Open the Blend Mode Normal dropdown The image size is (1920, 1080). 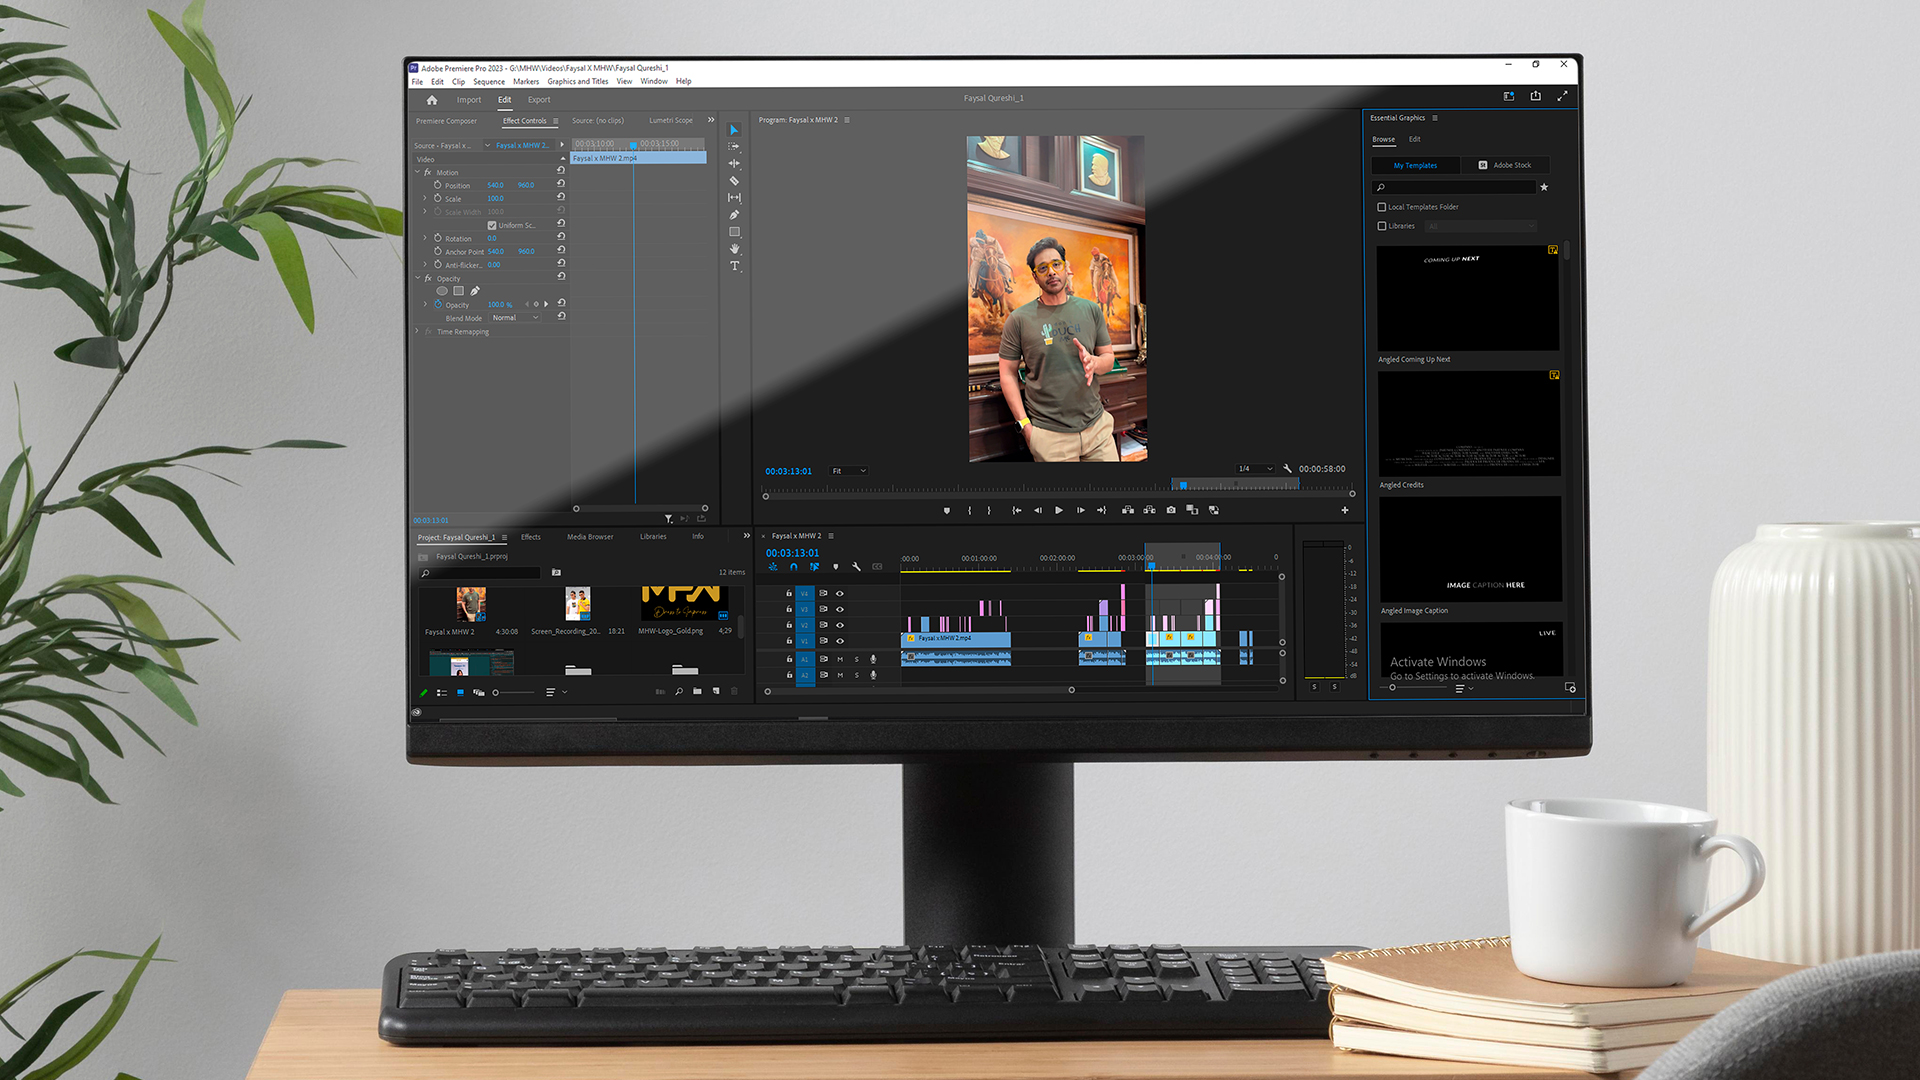click(x=515, y=318)
